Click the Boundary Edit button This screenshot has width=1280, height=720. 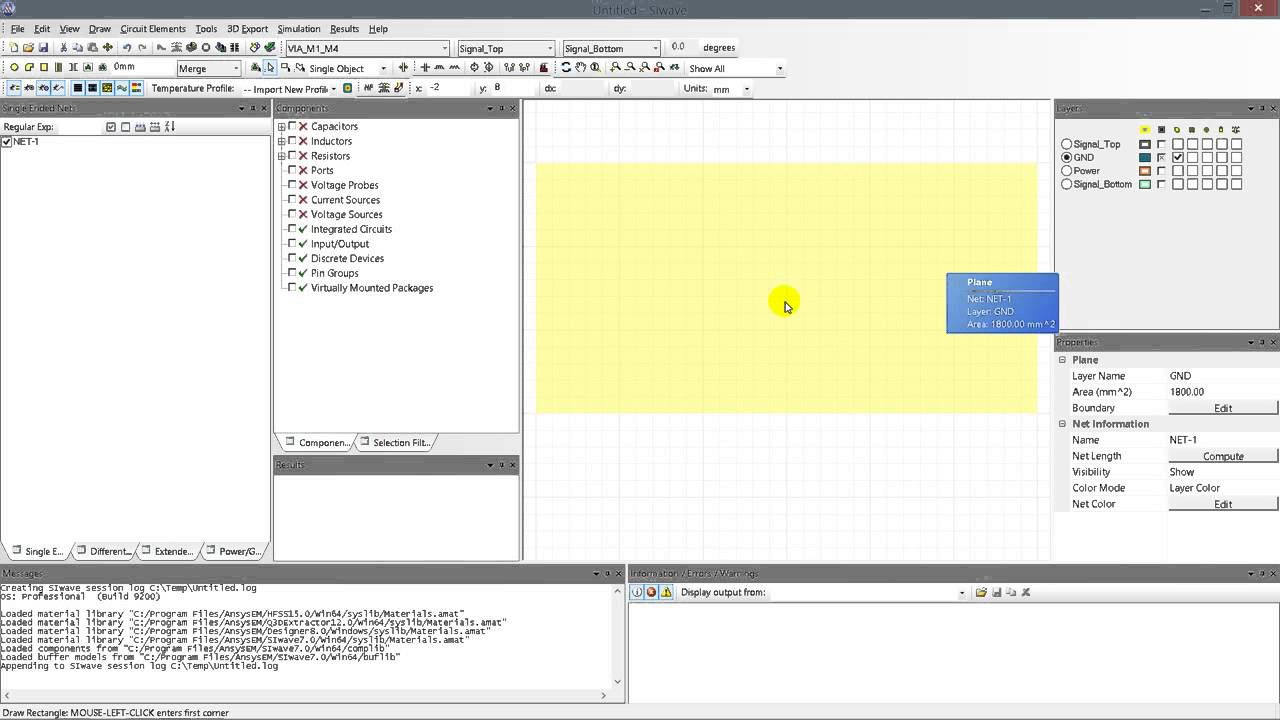tap(1222, 408)
